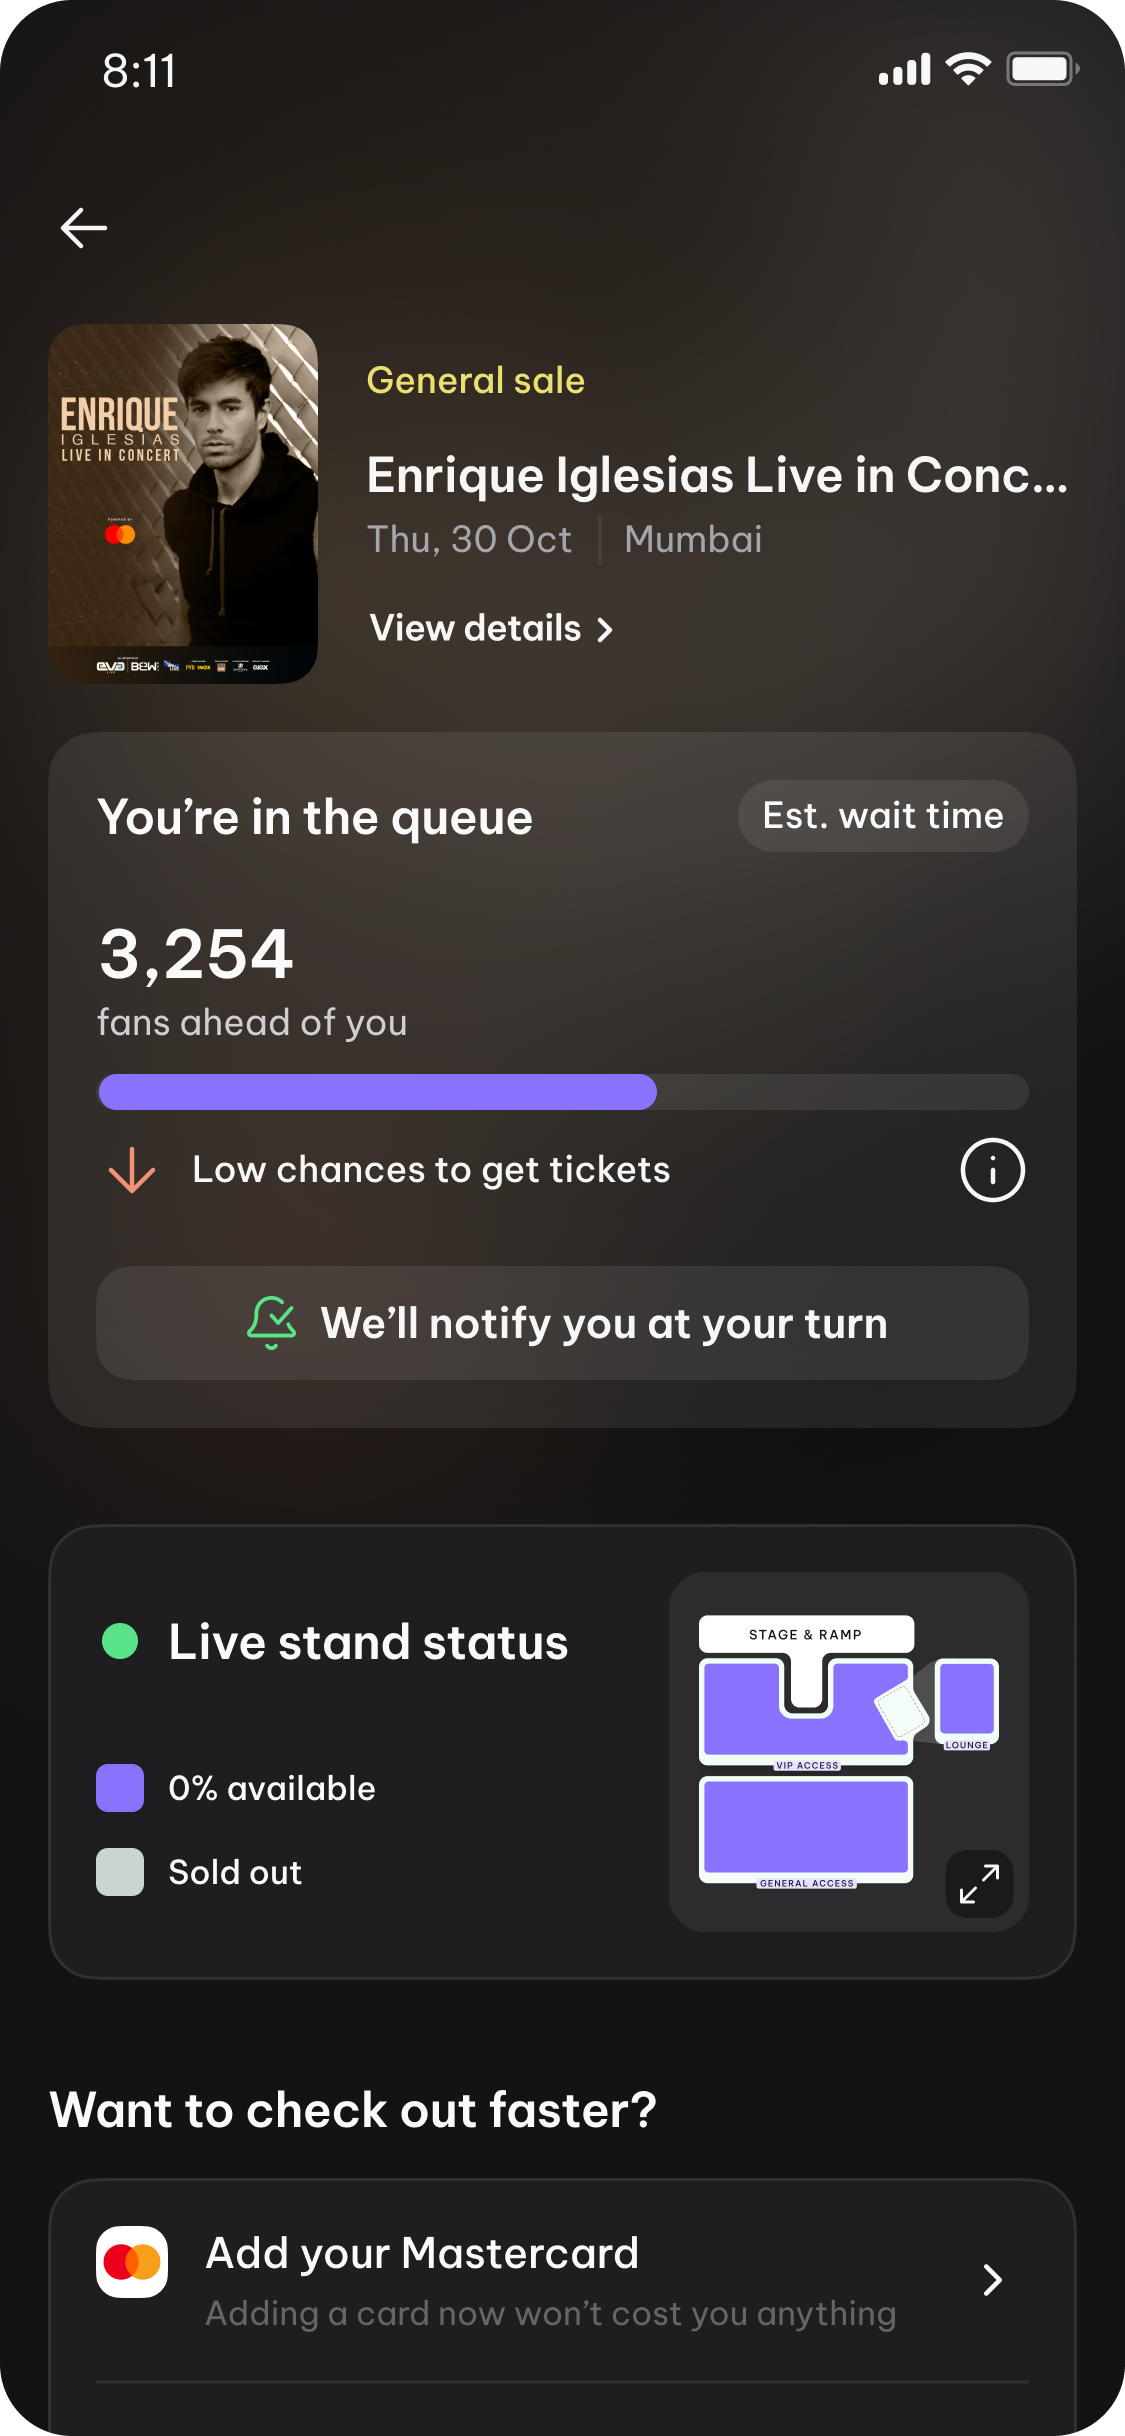Tap the Mastercard logo icon
Viewport: 1125px width, 2436px height.
click(132, 2262)
